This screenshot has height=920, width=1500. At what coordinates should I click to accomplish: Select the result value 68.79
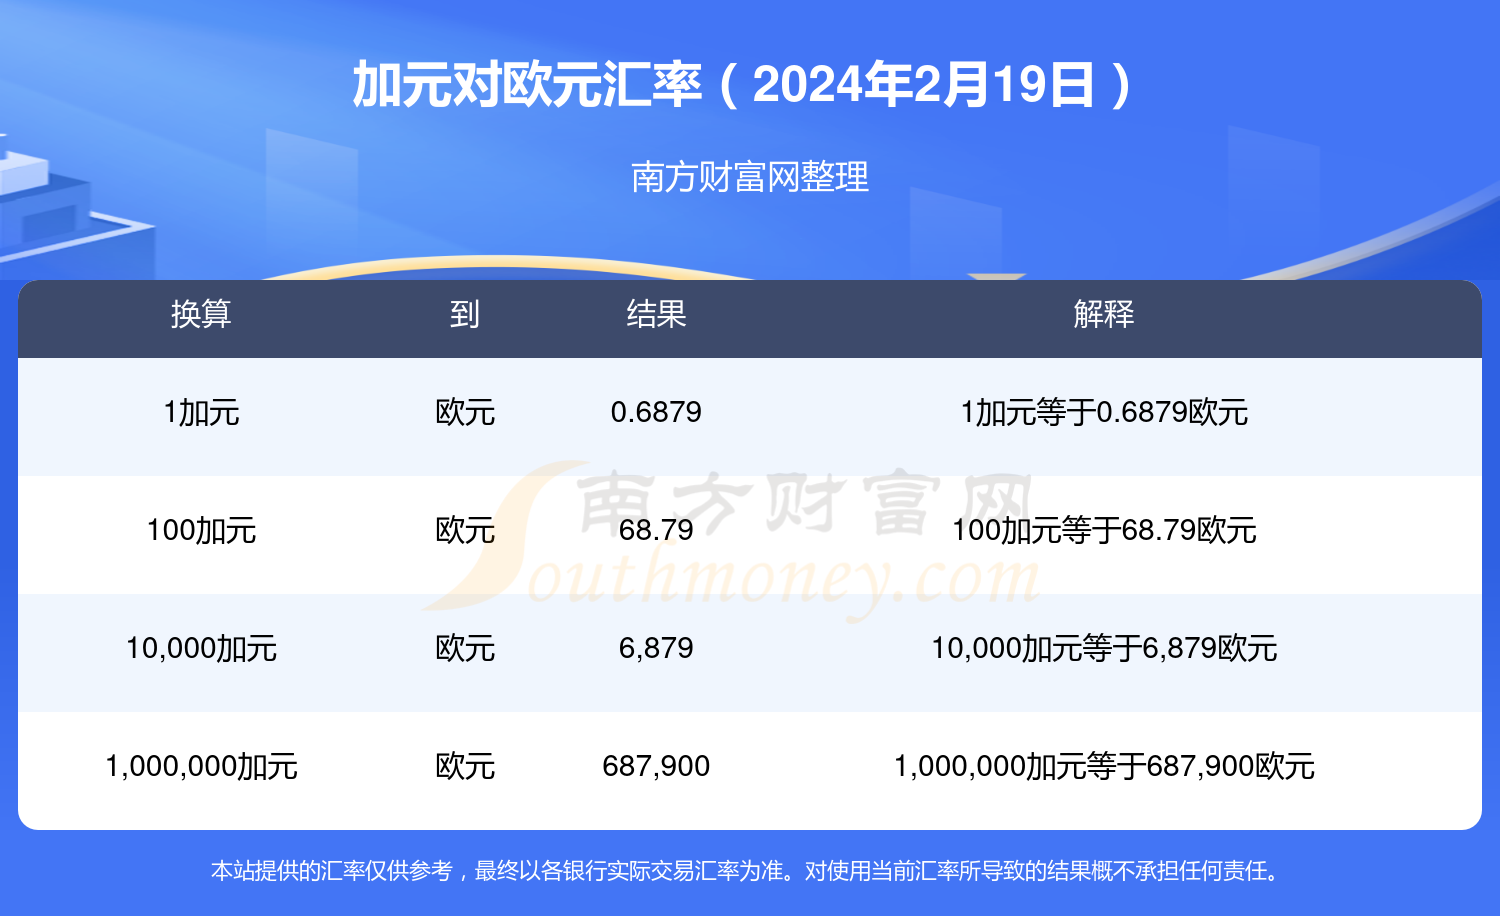tap(656, 530)
